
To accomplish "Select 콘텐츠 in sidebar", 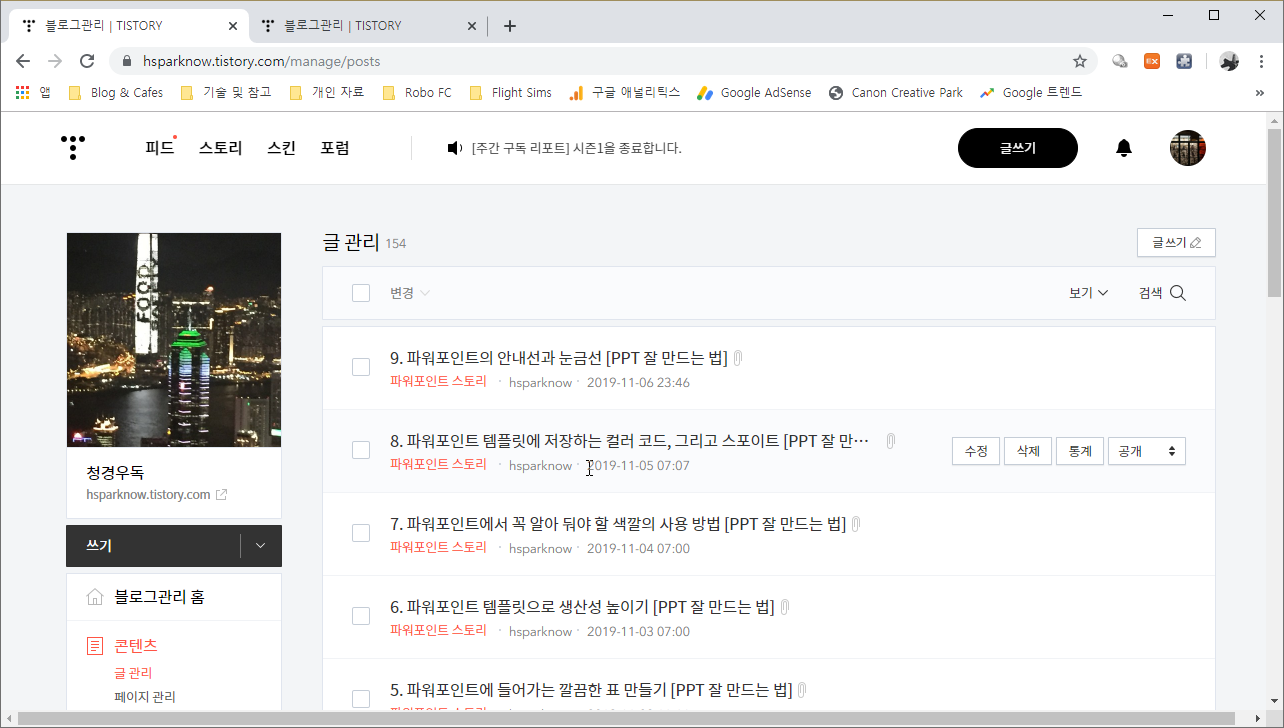I will click(x=135, y=646).
